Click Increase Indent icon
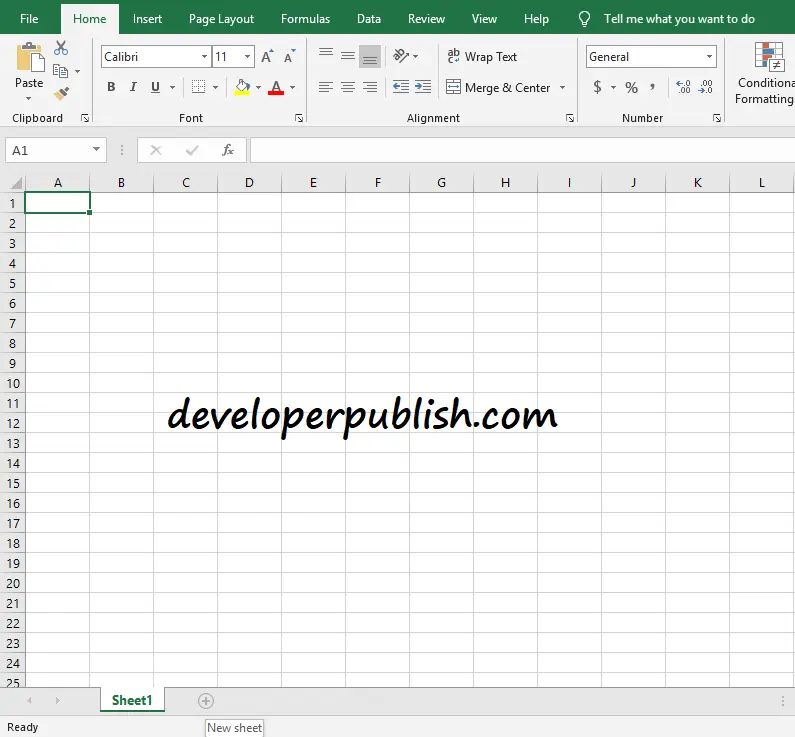This screenshot has height=737, width=795. point(423,87)
